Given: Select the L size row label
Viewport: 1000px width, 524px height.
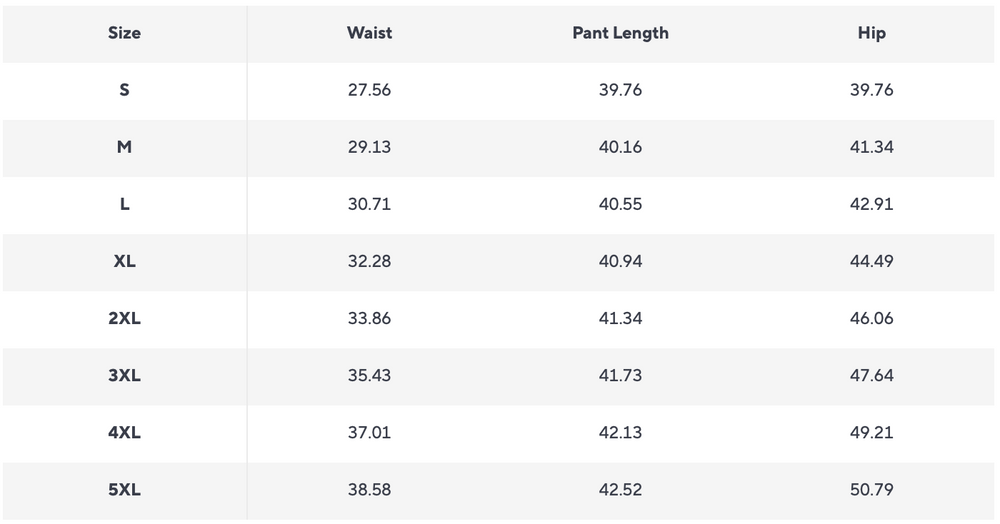Looking at the screenshot, I should [124, 204].
